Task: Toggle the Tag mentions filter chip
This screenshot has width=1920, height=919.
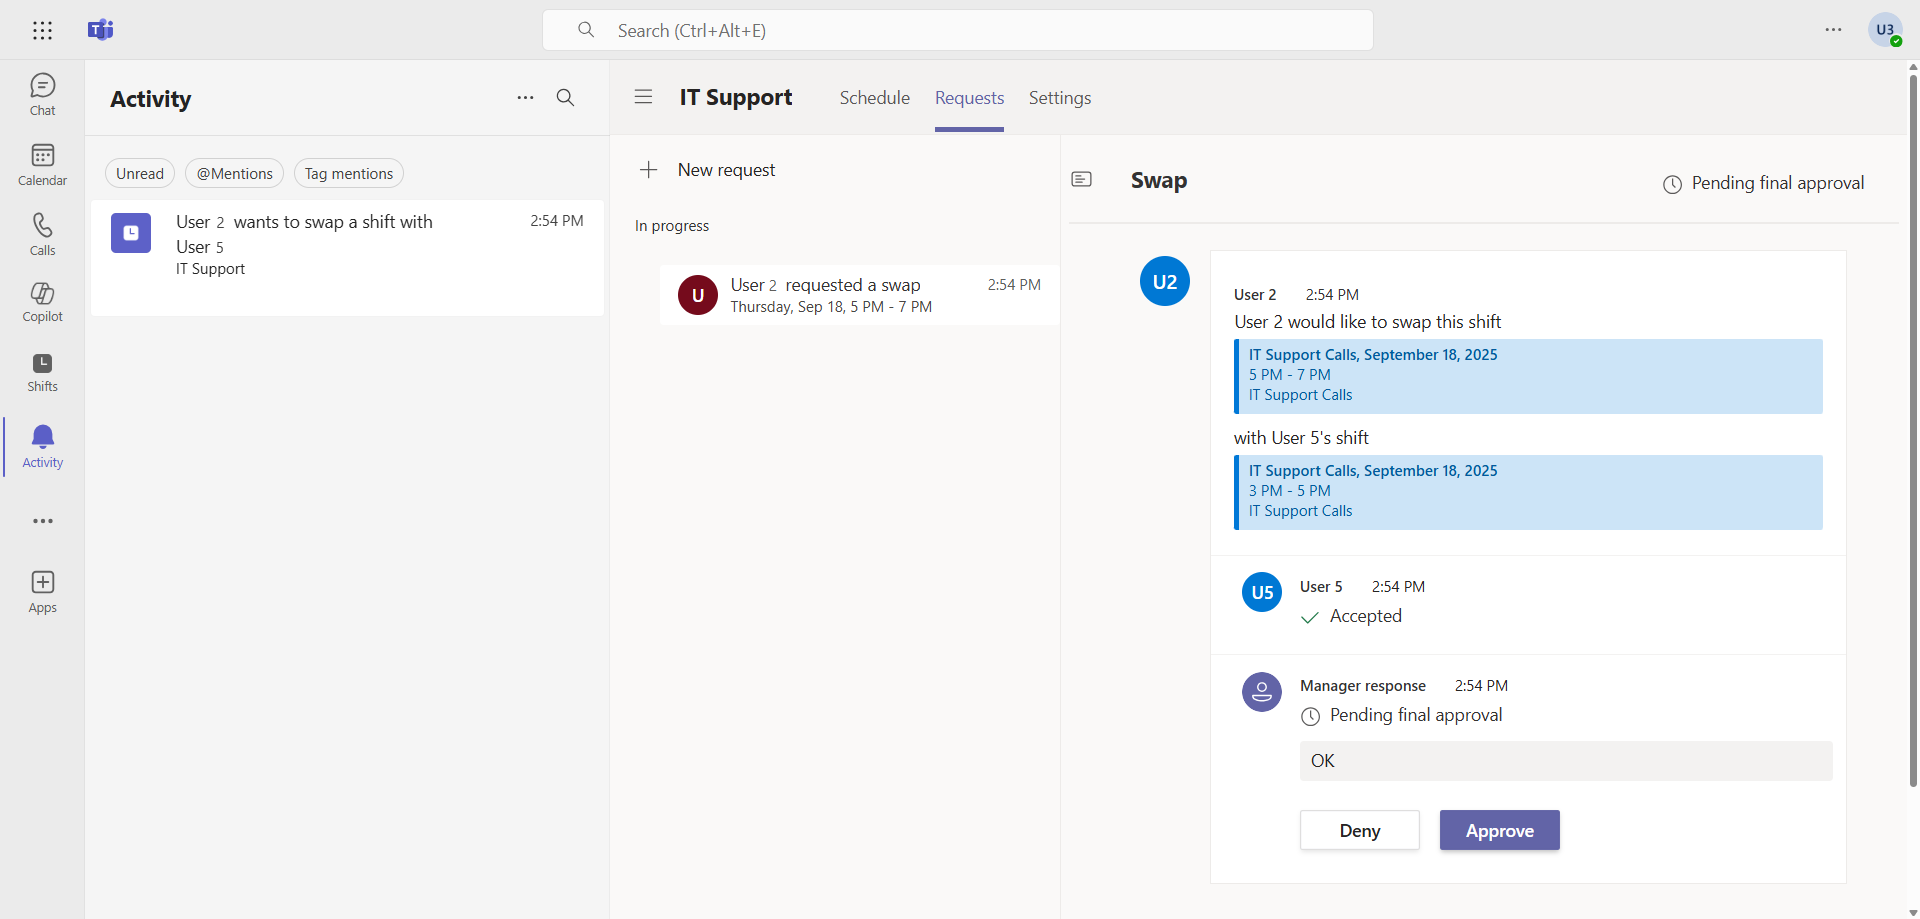Action: point(348,174)
